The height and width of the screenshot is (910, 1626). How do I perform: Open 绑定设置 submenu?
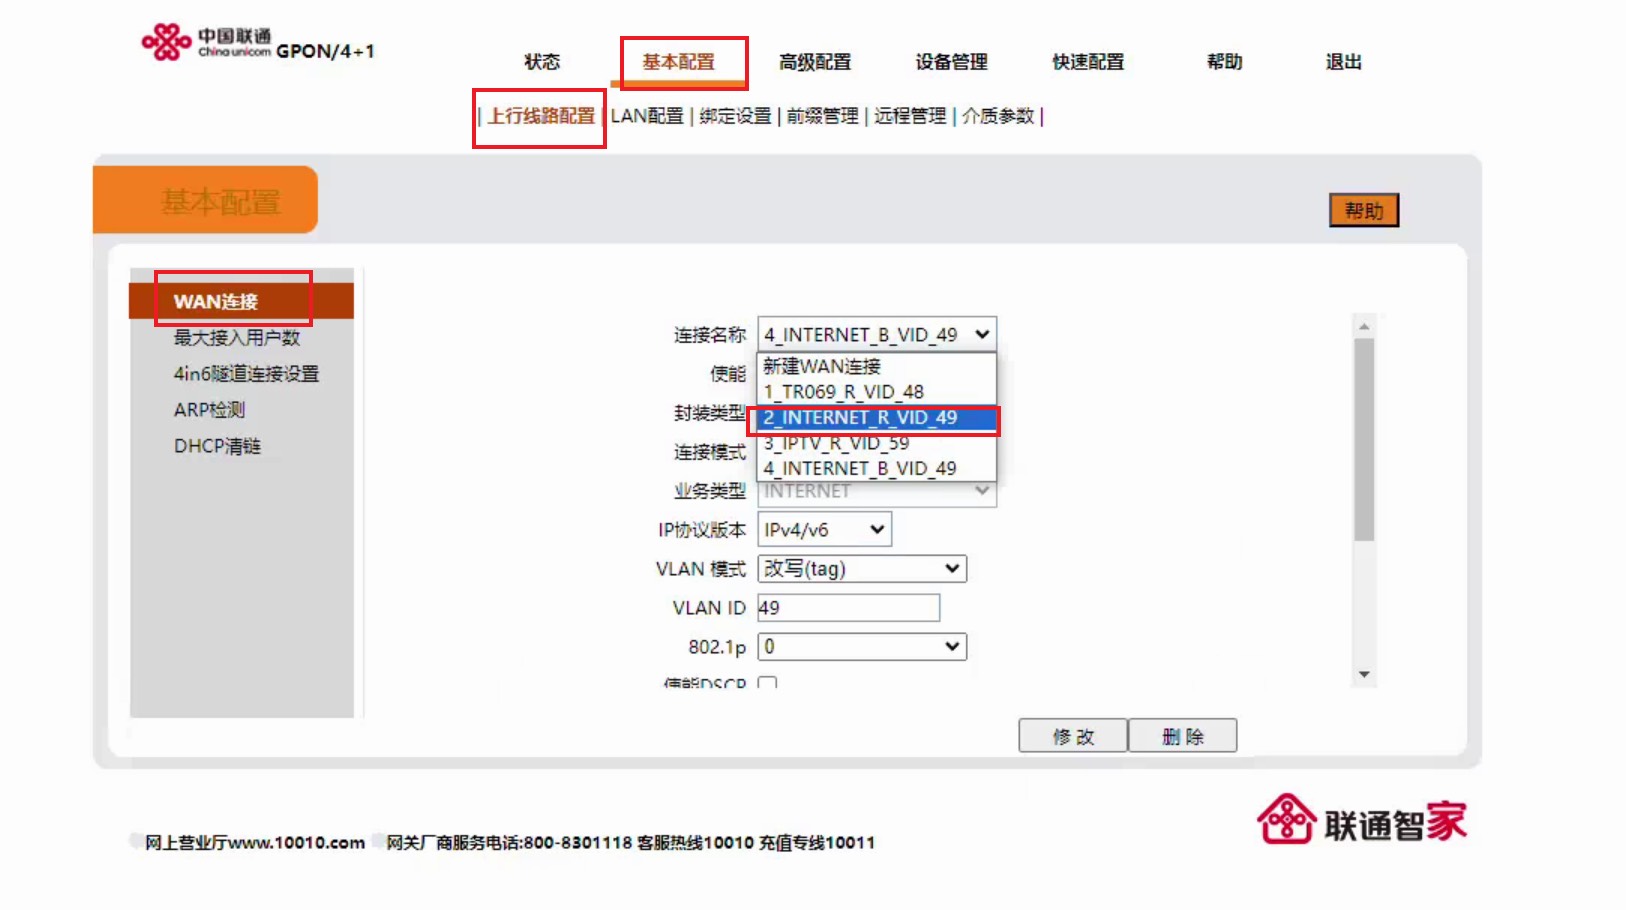pyautogui.click(x=735, y=116)
